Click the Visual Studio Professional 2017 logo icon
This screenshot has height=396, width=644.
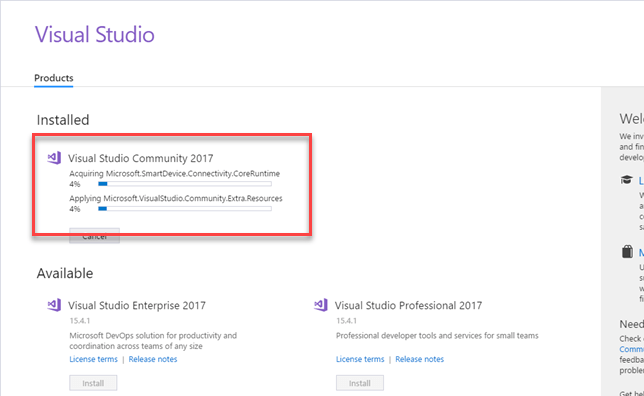(x=321, y=305)
